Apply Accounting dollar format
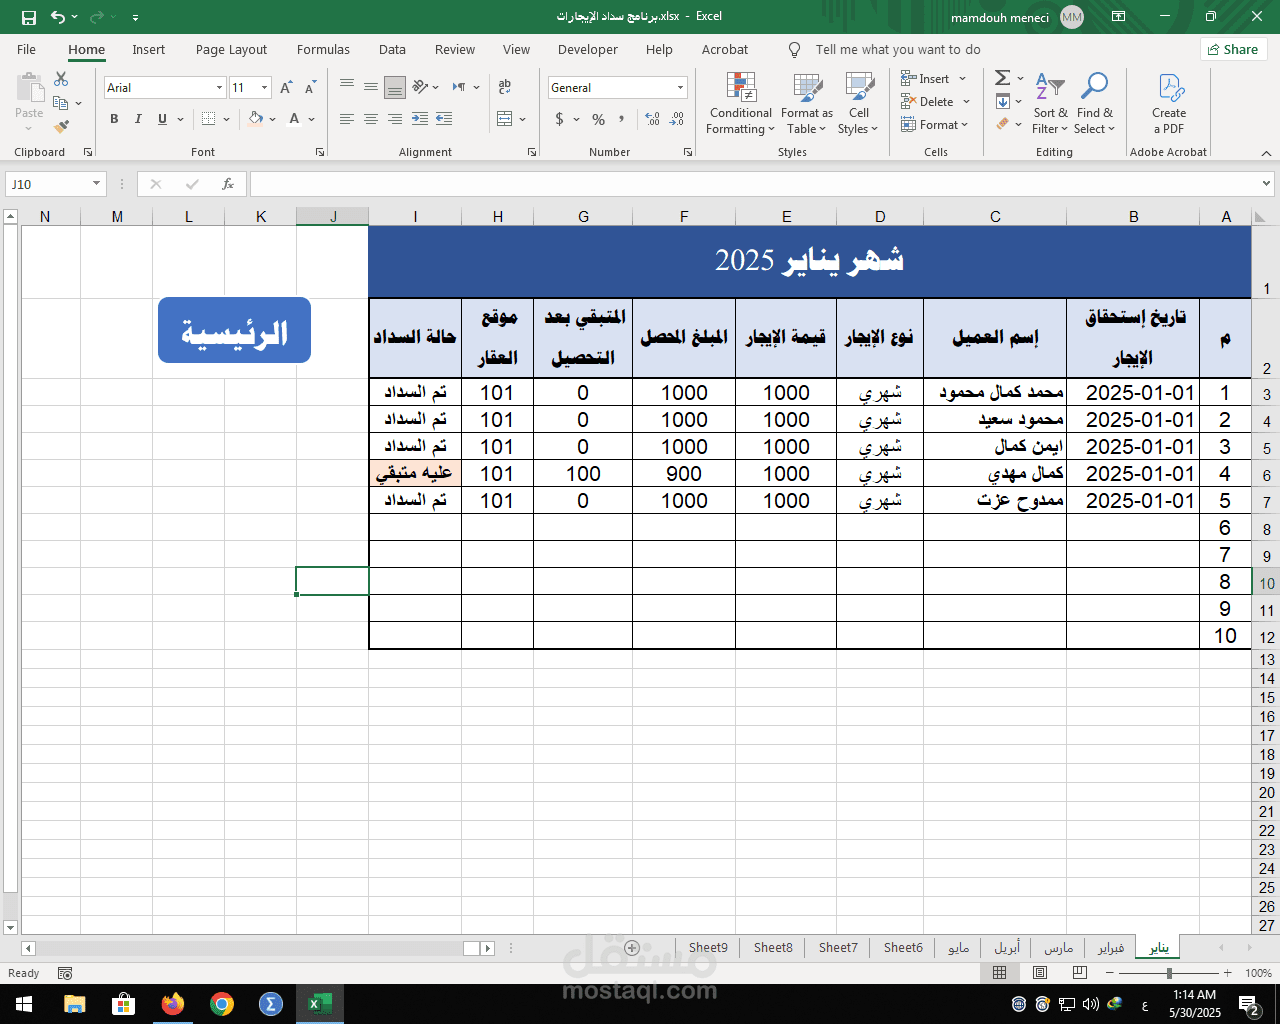This screenshot has width=1280, height=1024. coord(560,119)
